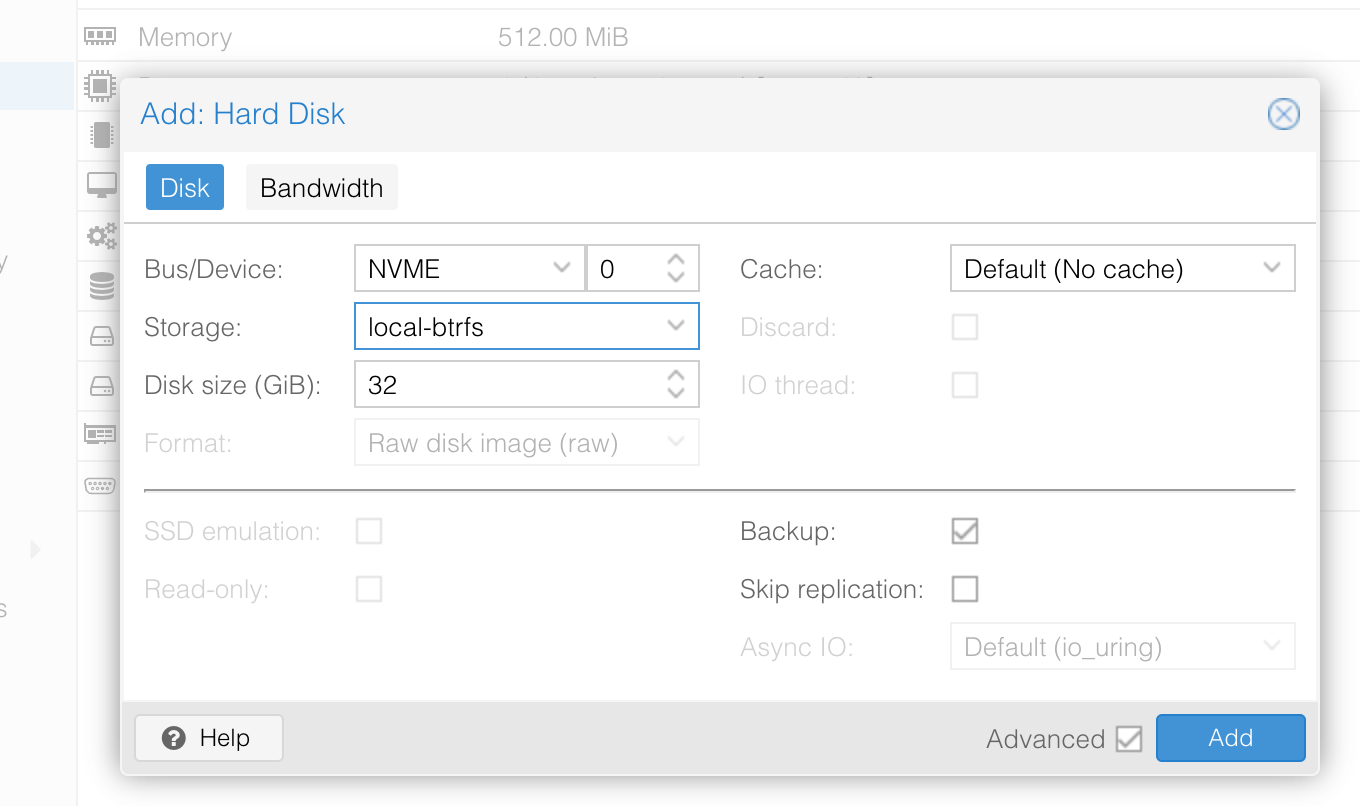The width and height of the screenshot is (1360, 806).
Task: Increase Disk size with up arrow
Action: pyautogui.click(x=676, y=376)
